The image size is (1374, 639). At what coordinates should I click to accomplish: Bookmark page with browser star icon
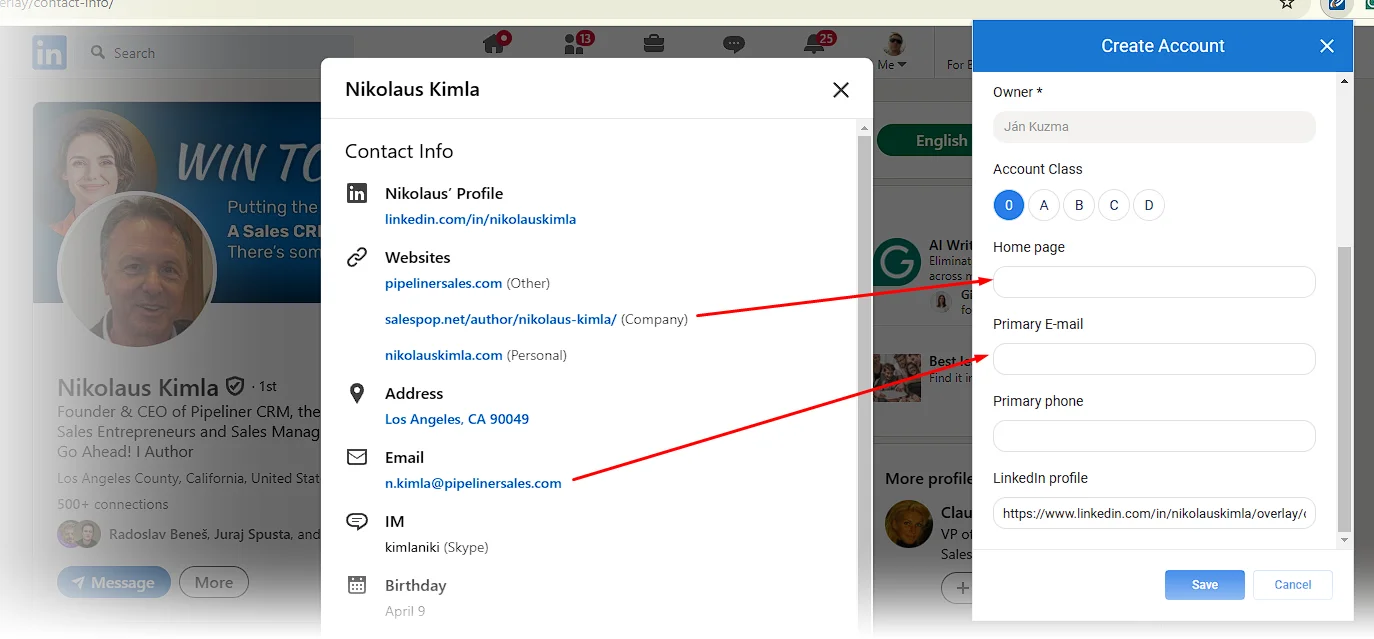(x=1287, y=4)
